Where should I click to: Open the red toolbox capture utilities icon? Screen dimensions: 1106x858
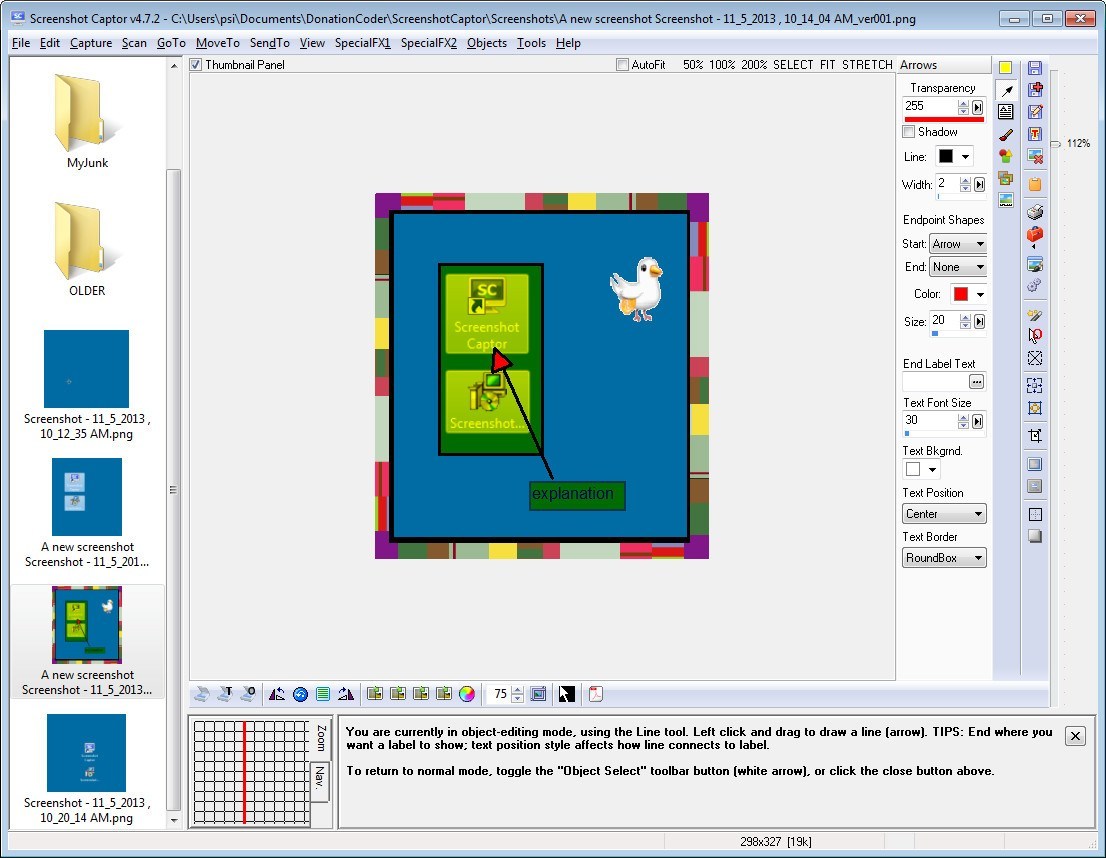coord(1036,232)
